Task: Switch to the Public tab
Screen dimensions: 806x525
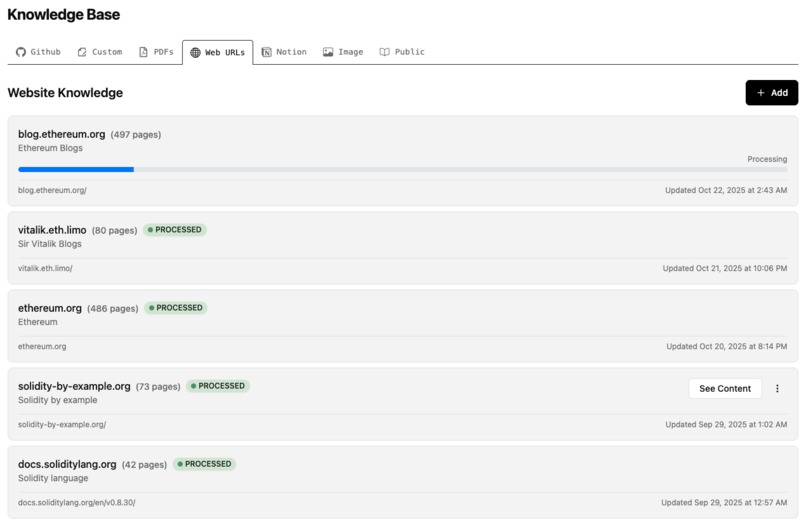Action: tap(402, 52)
